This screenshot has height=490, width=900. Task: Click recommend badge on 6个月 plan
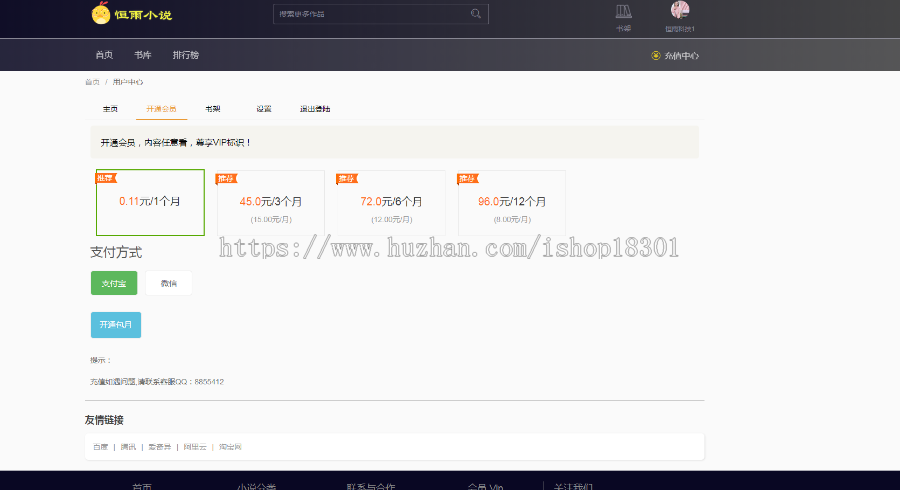click(x=347, y=178)
